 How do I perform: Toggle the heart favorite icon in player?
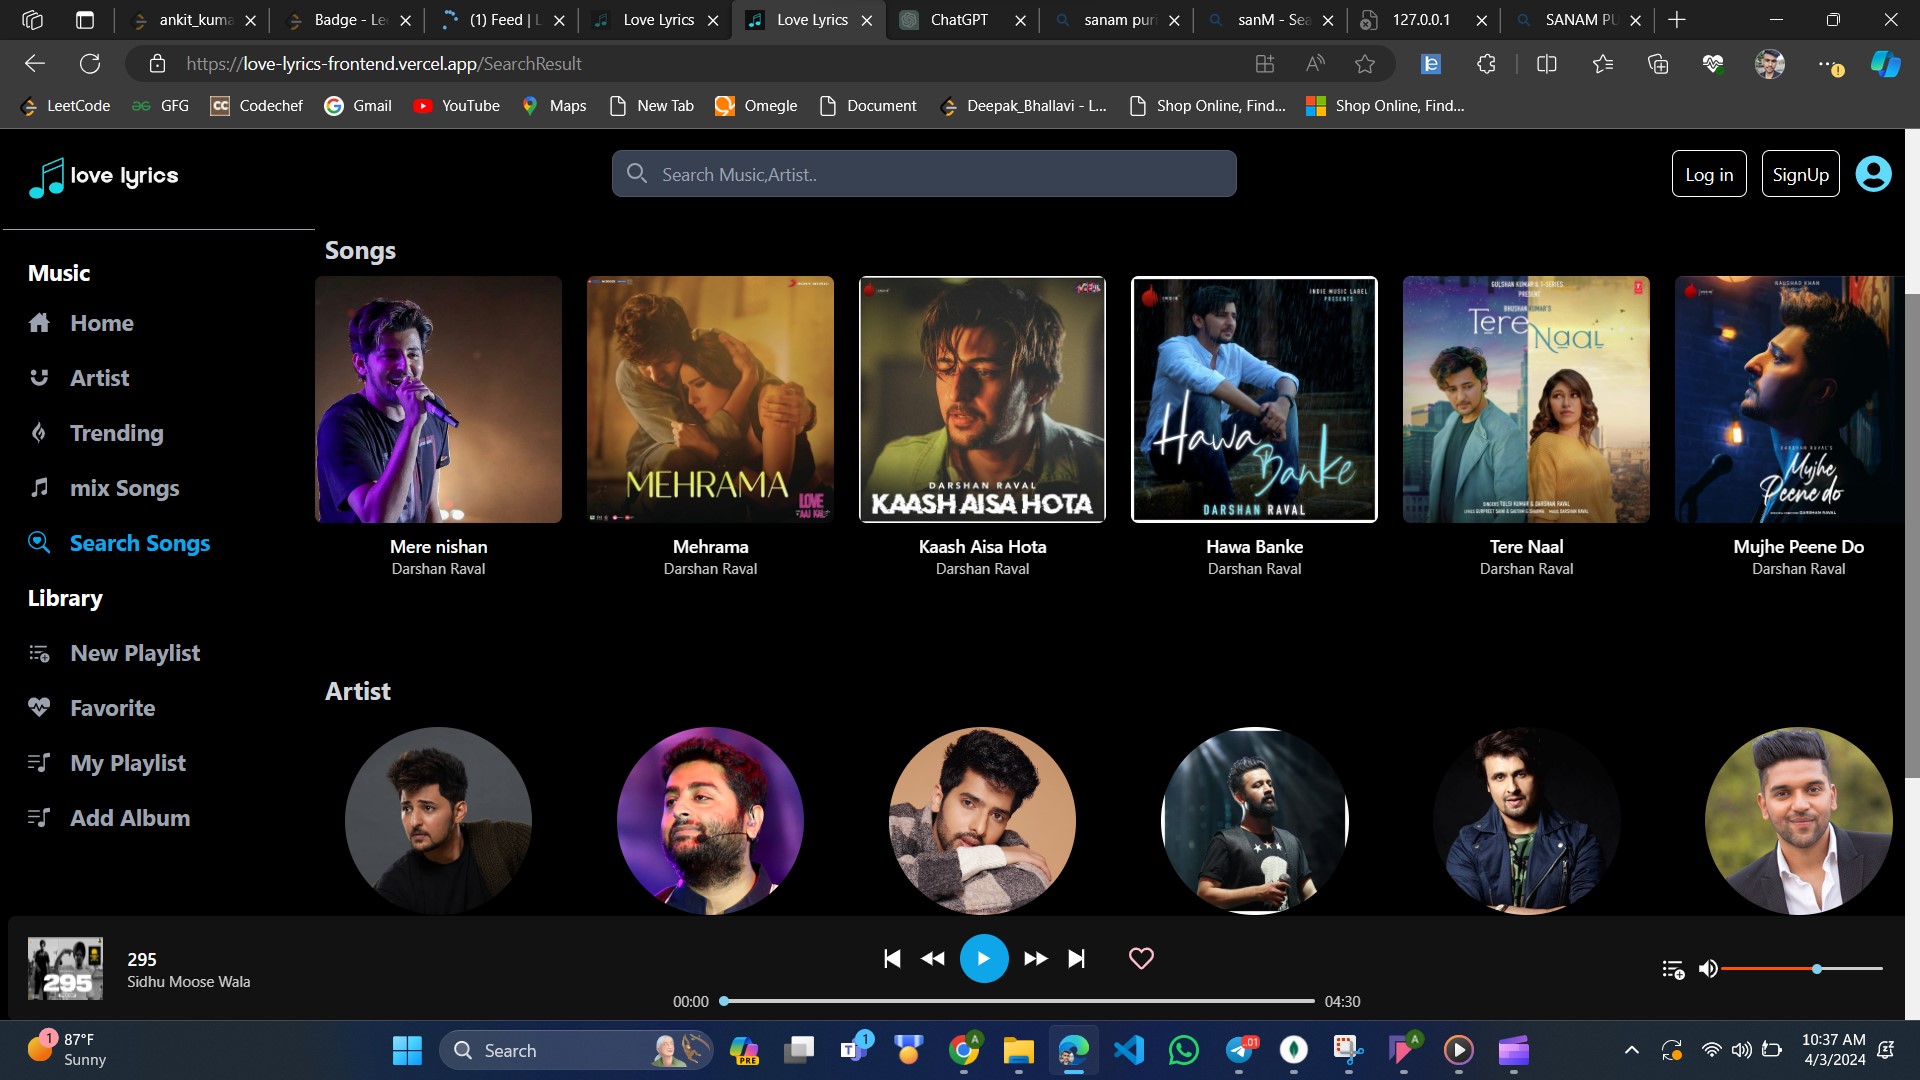[1141, 958]
